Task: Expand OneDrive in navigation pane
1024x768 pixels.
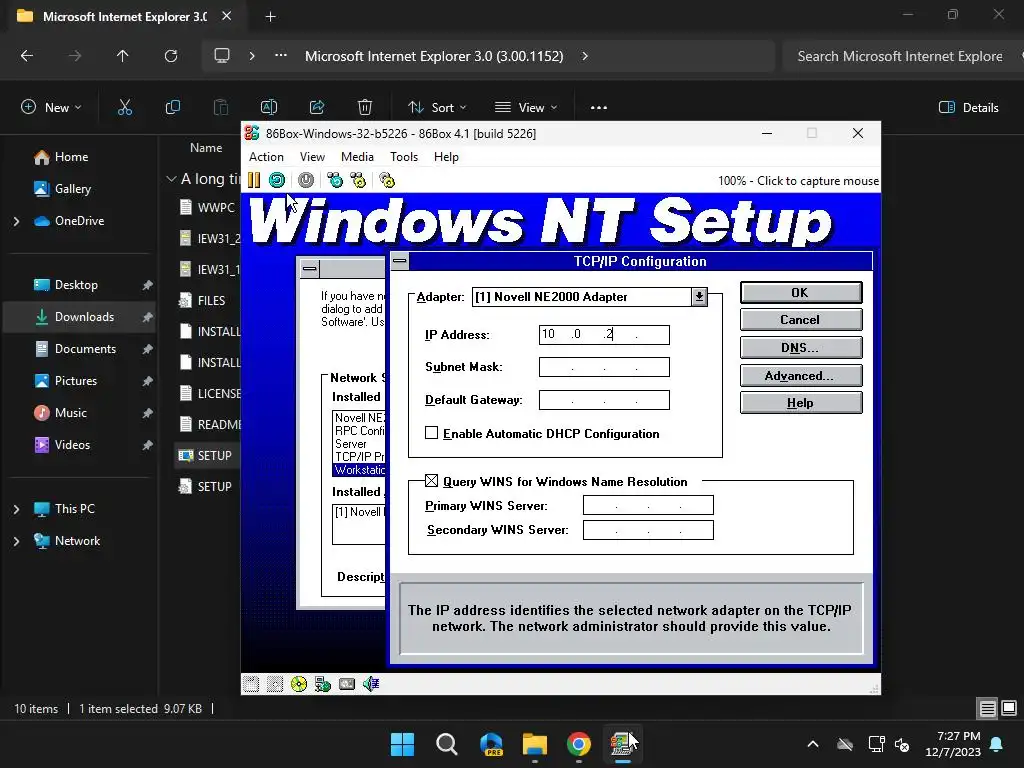Action: pyautogui.click(x=16, y=221)
